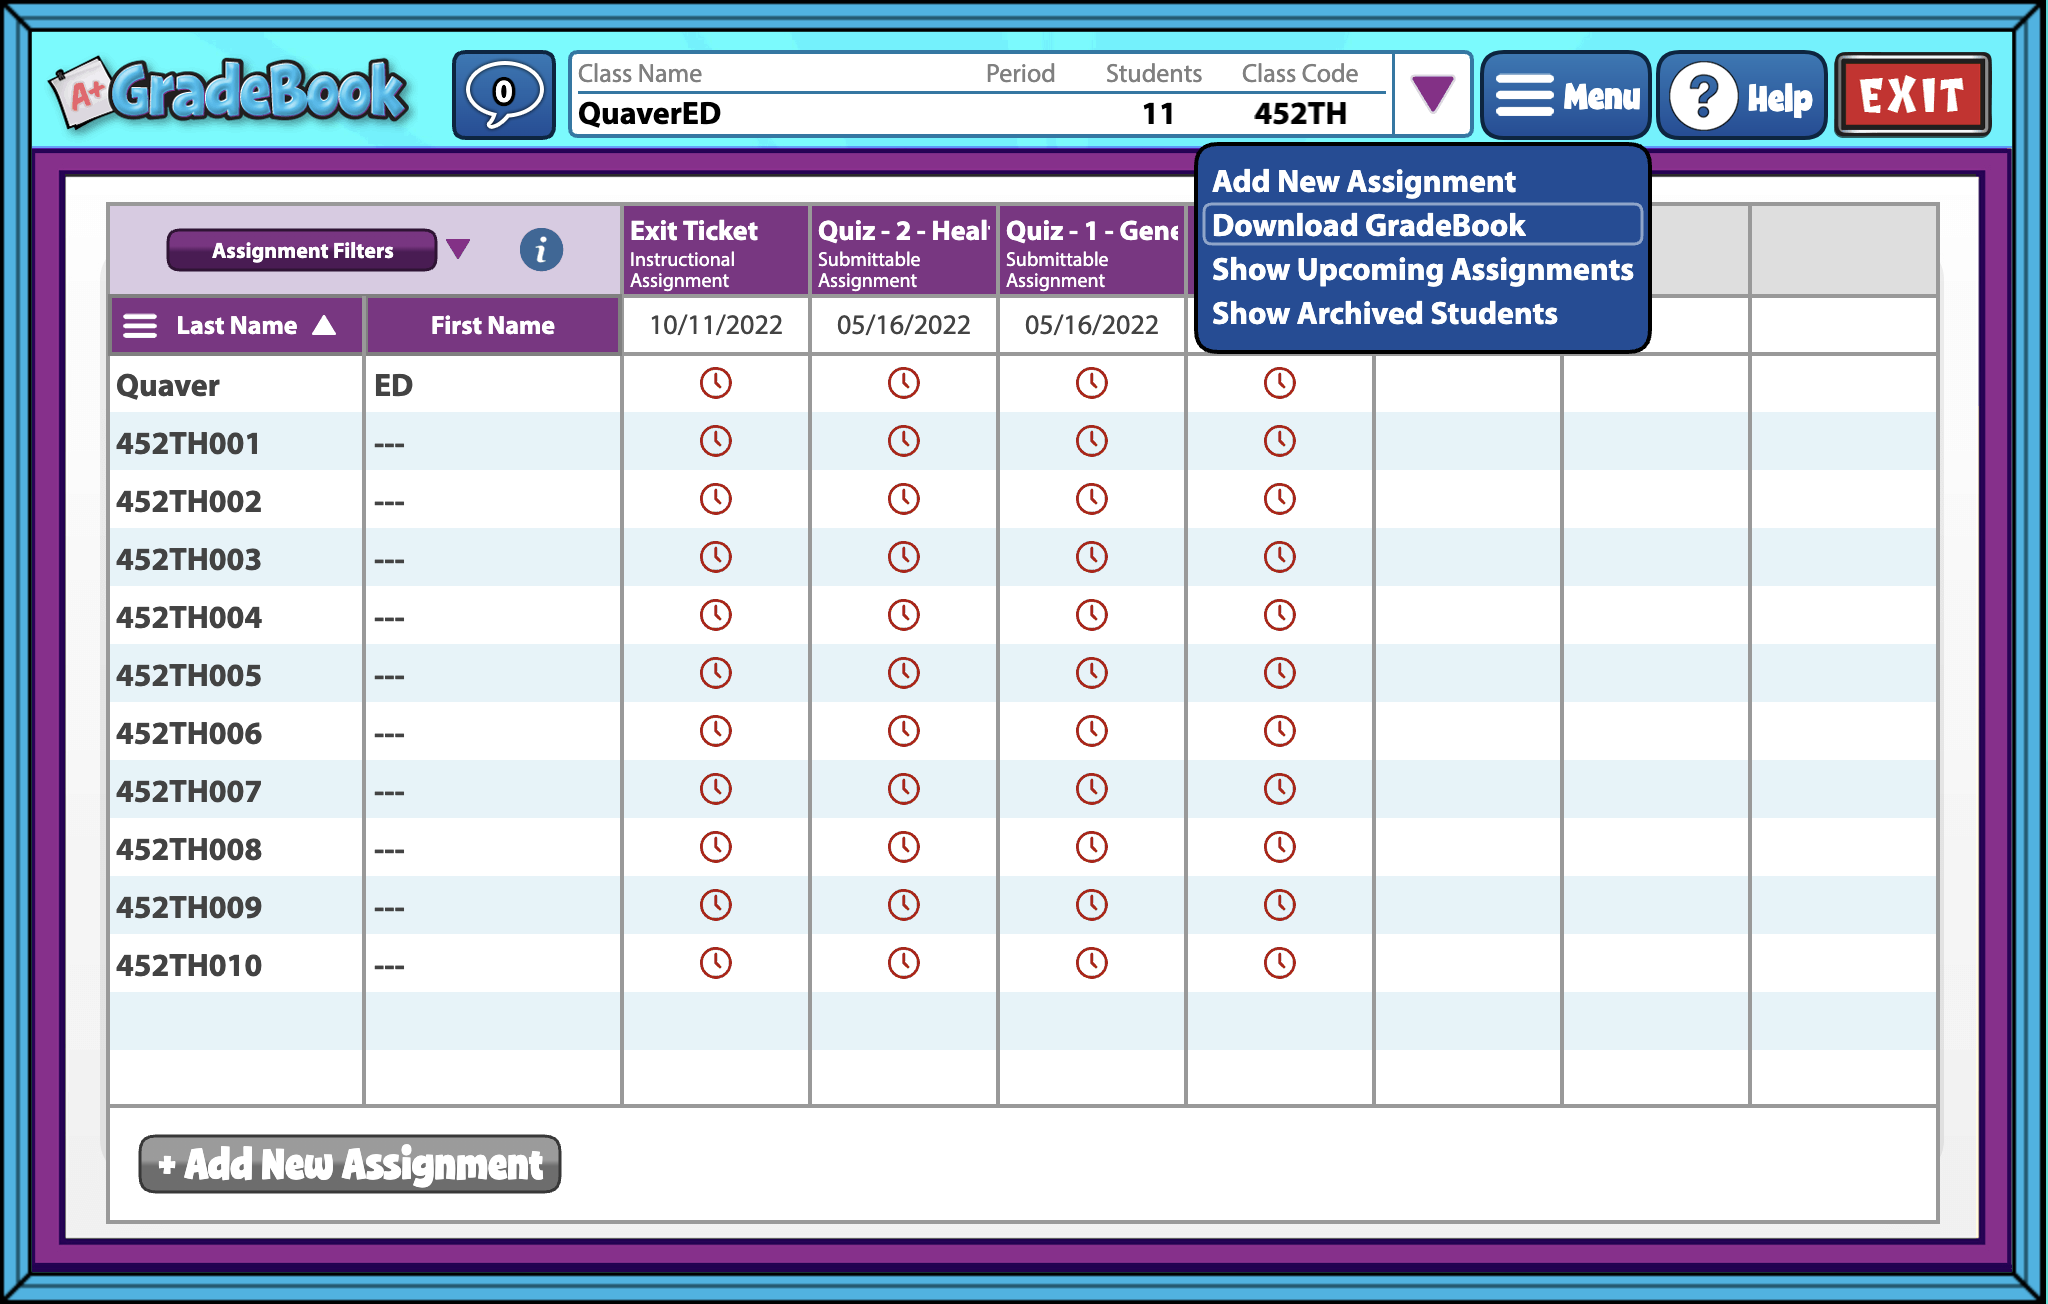This screenshot has height=1304, width=2048.
Task: Open the Quiz - 1 assignment header
Action: coord(1091,251)
